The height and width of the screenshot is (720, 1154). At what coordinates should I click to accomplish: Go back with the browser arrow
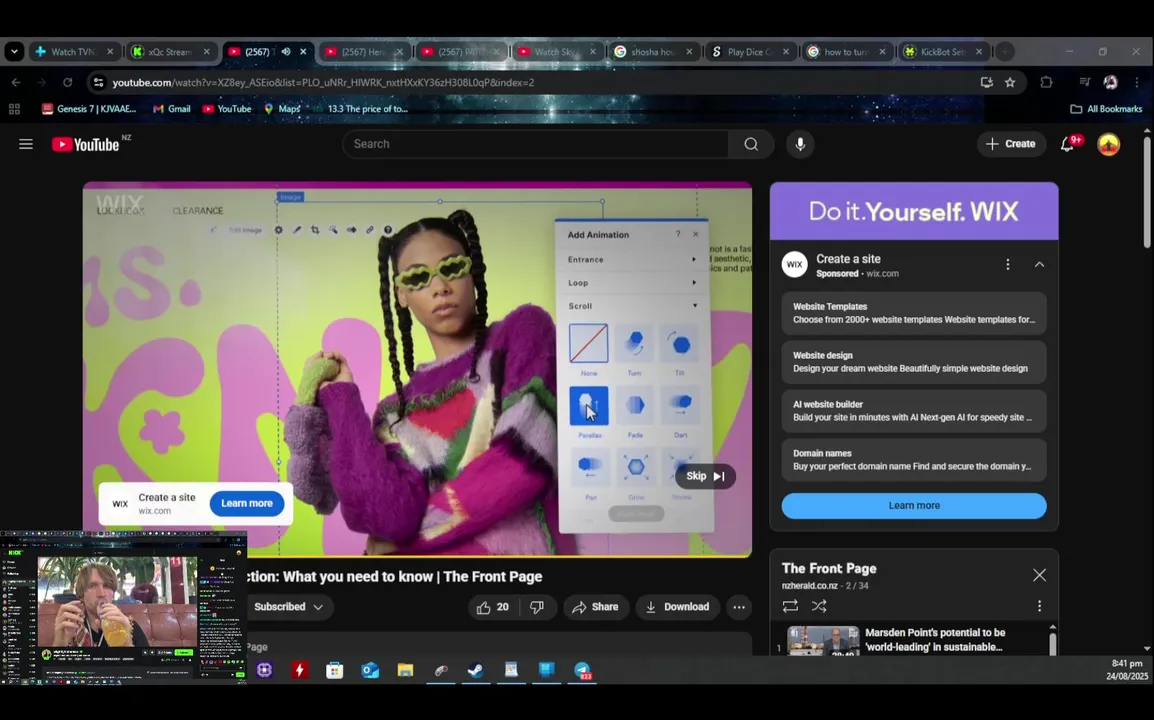16,82
